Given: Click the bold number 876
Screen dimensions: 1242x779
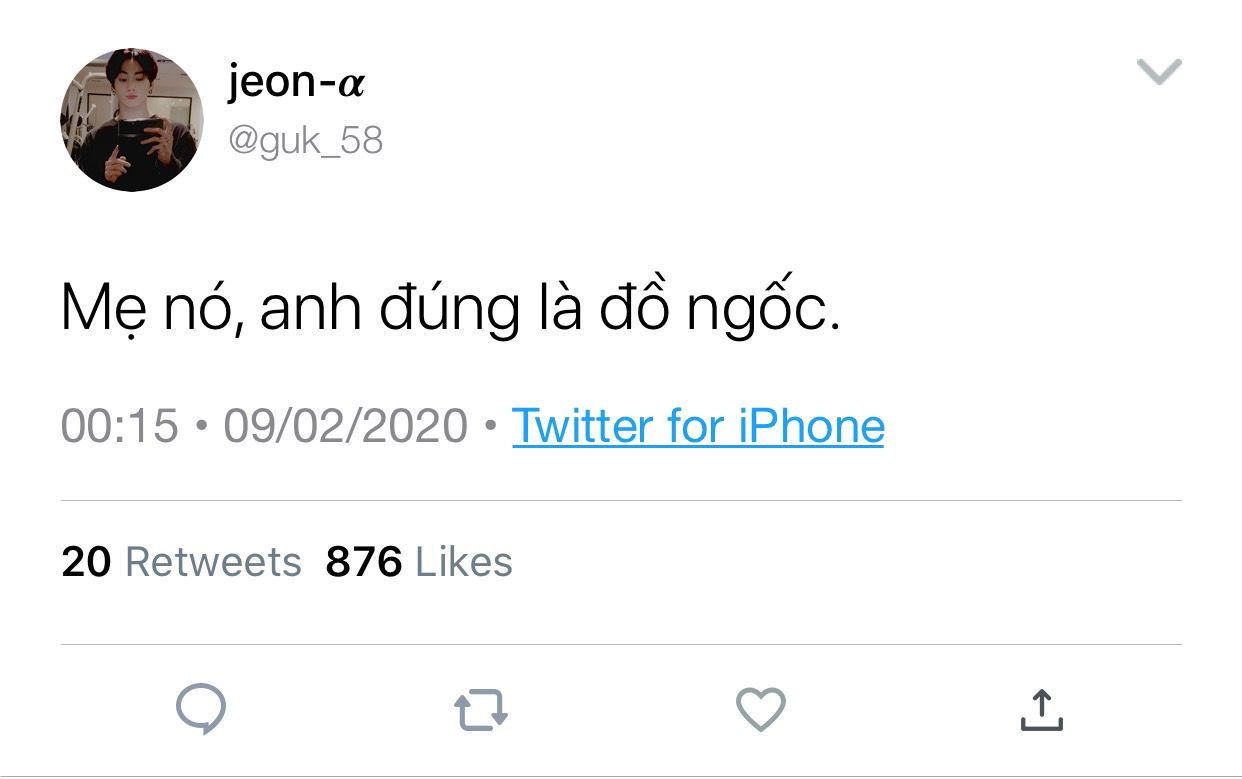Looking at the screenshot, I should (364, 562).
